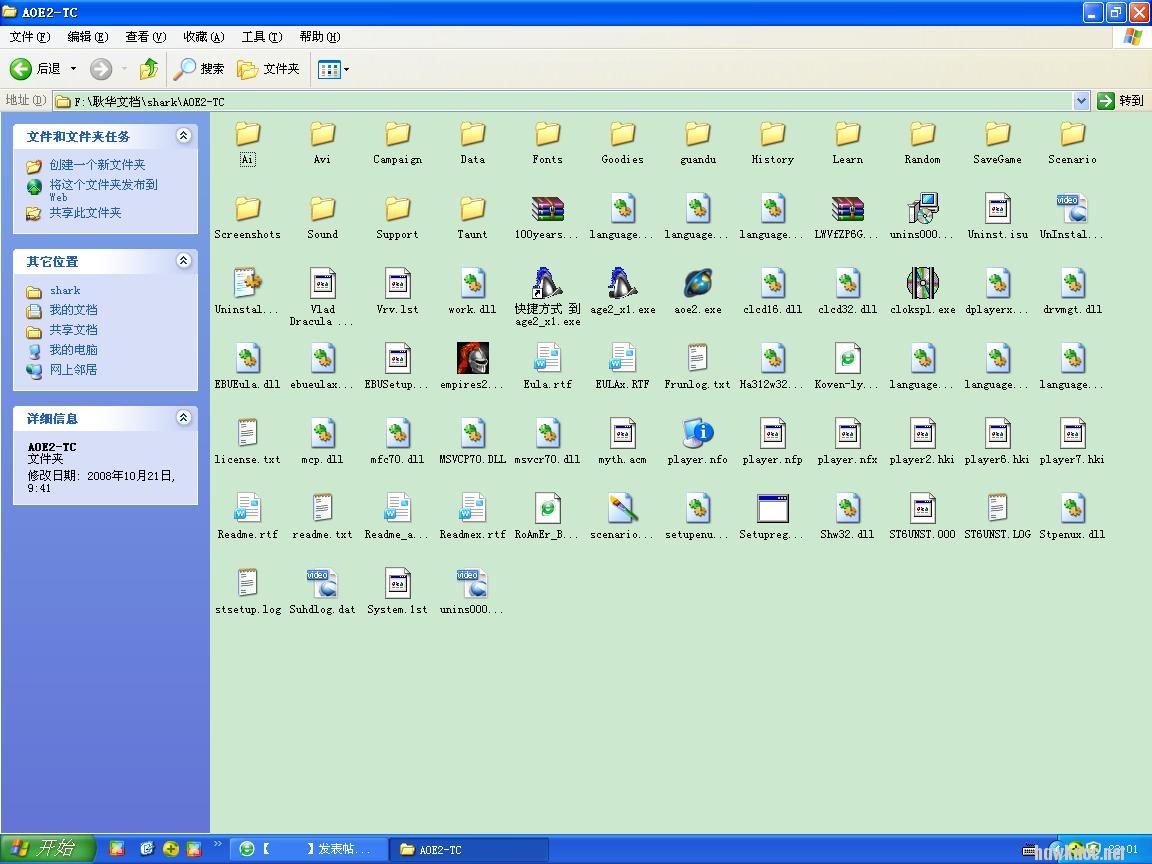Select the aoe2.exe file icon
The width and height of the screenshot is (1152, 864).
coord(697,284)
